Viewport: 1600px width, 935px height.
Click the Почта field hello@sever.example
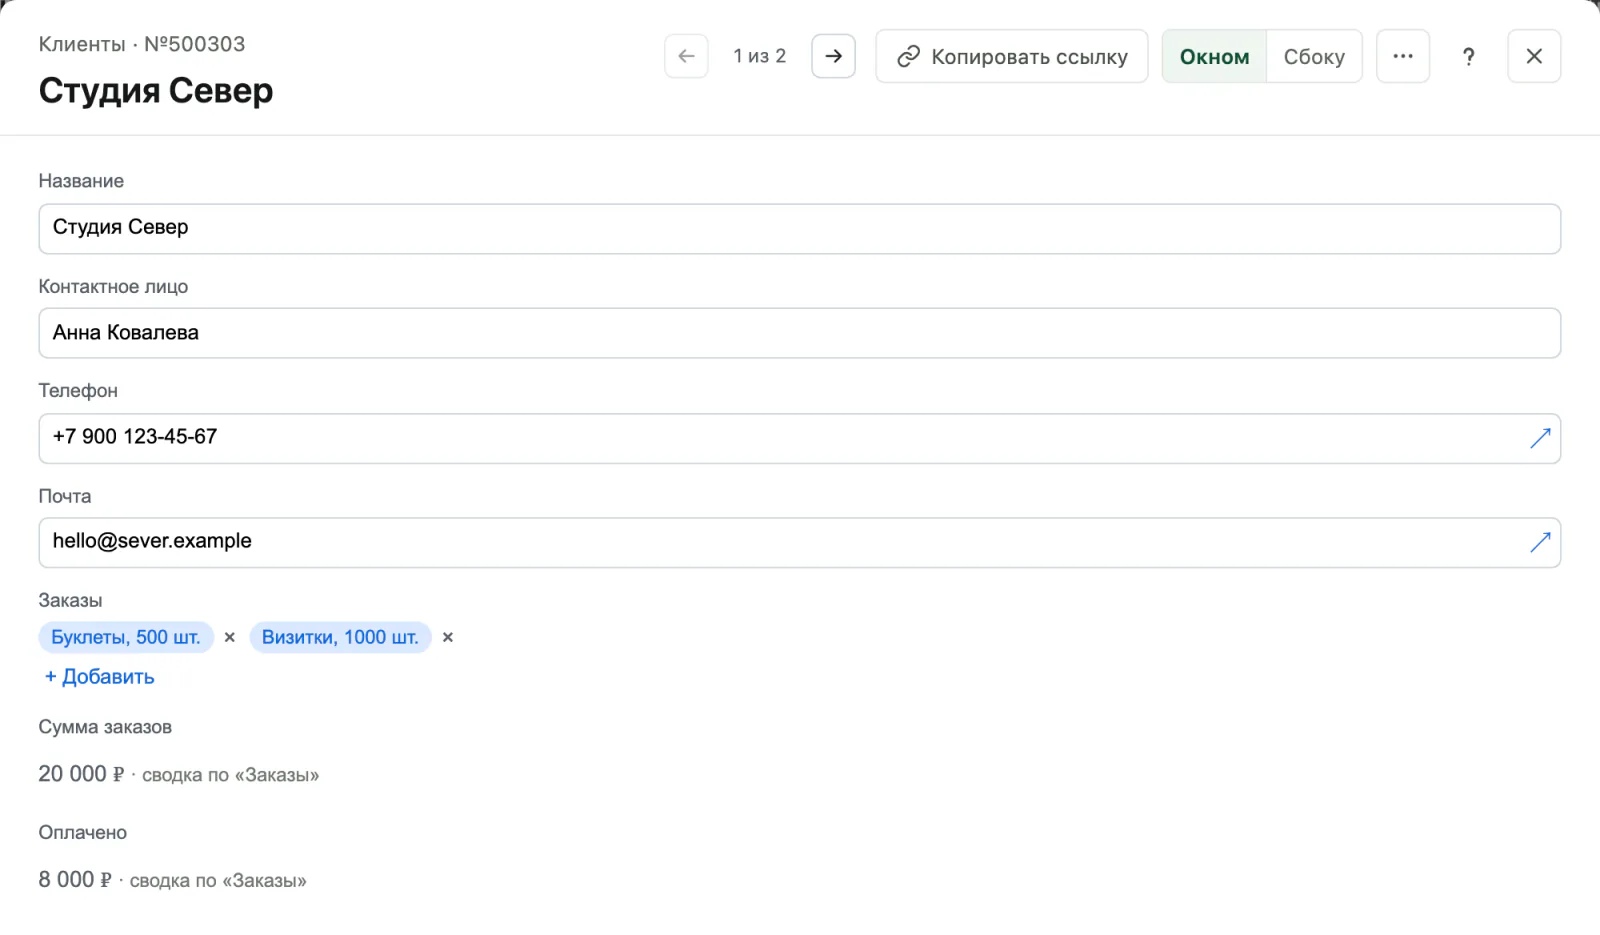pos(799,542)
